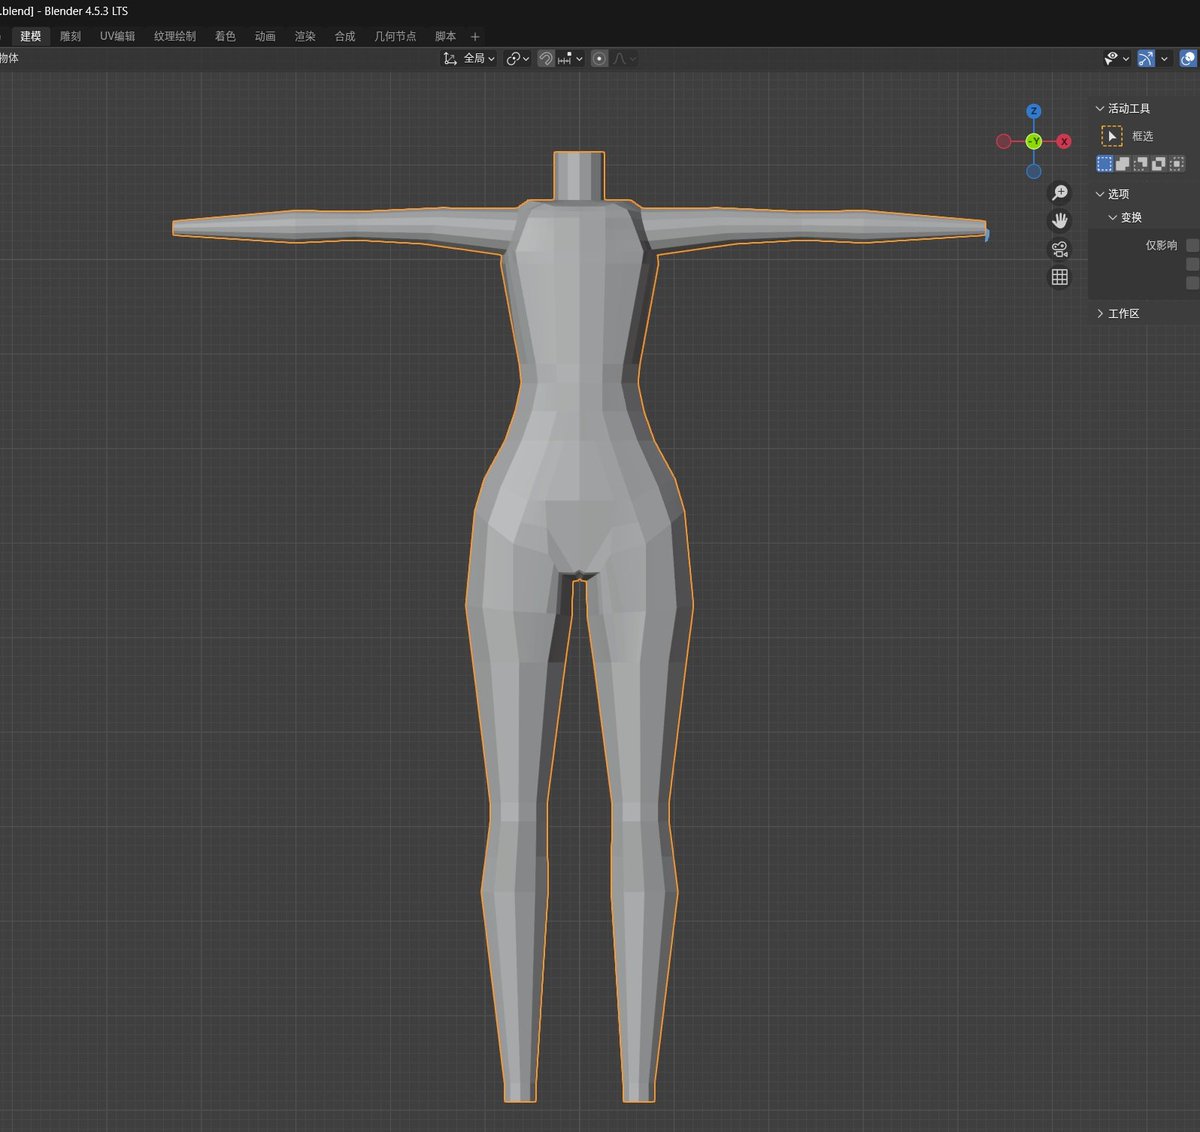Toggle proportional editing in header
Image resolution: width=1200 pixels, height=1132 pixels.
tap(599, 59)
